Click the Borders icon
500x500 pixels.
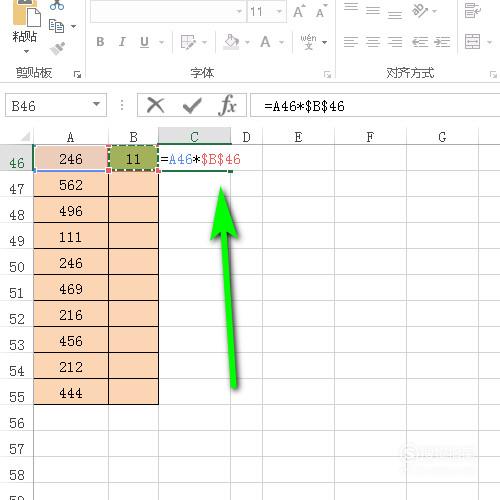[188, 42]
